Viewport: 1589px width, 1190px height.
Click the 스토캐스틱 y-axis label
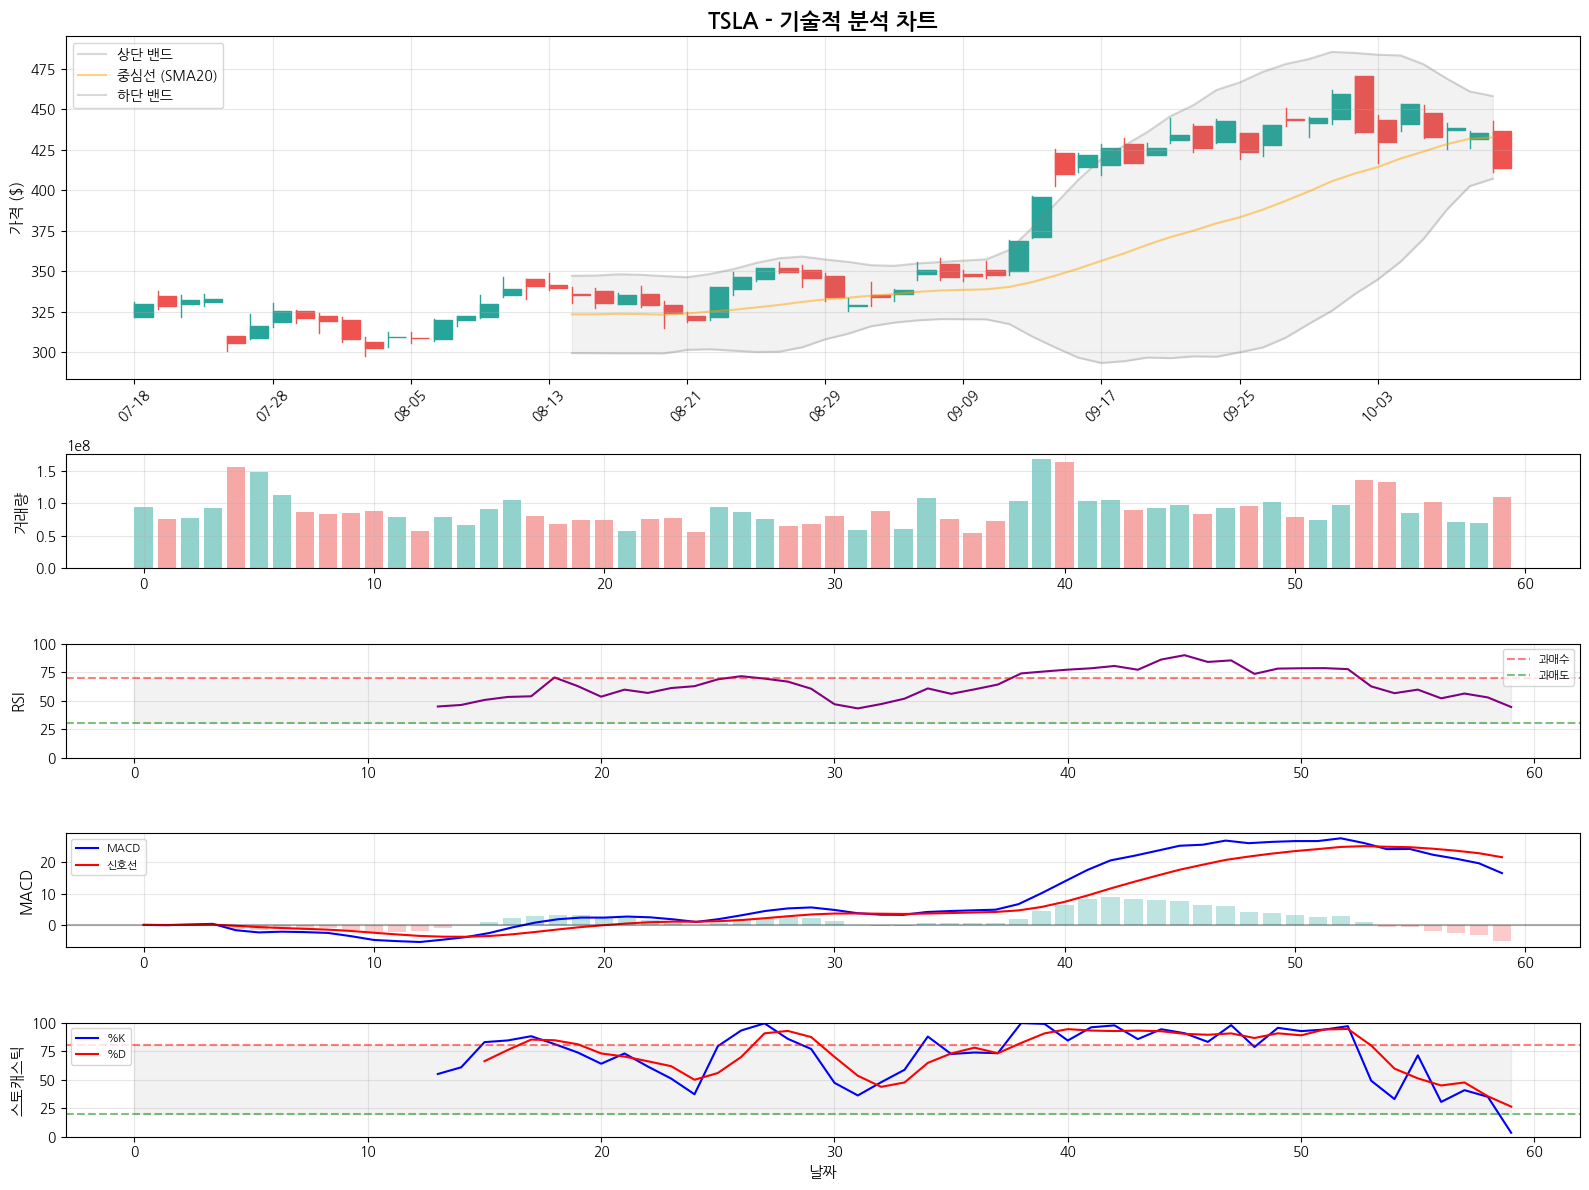[x=16, y=1080]
